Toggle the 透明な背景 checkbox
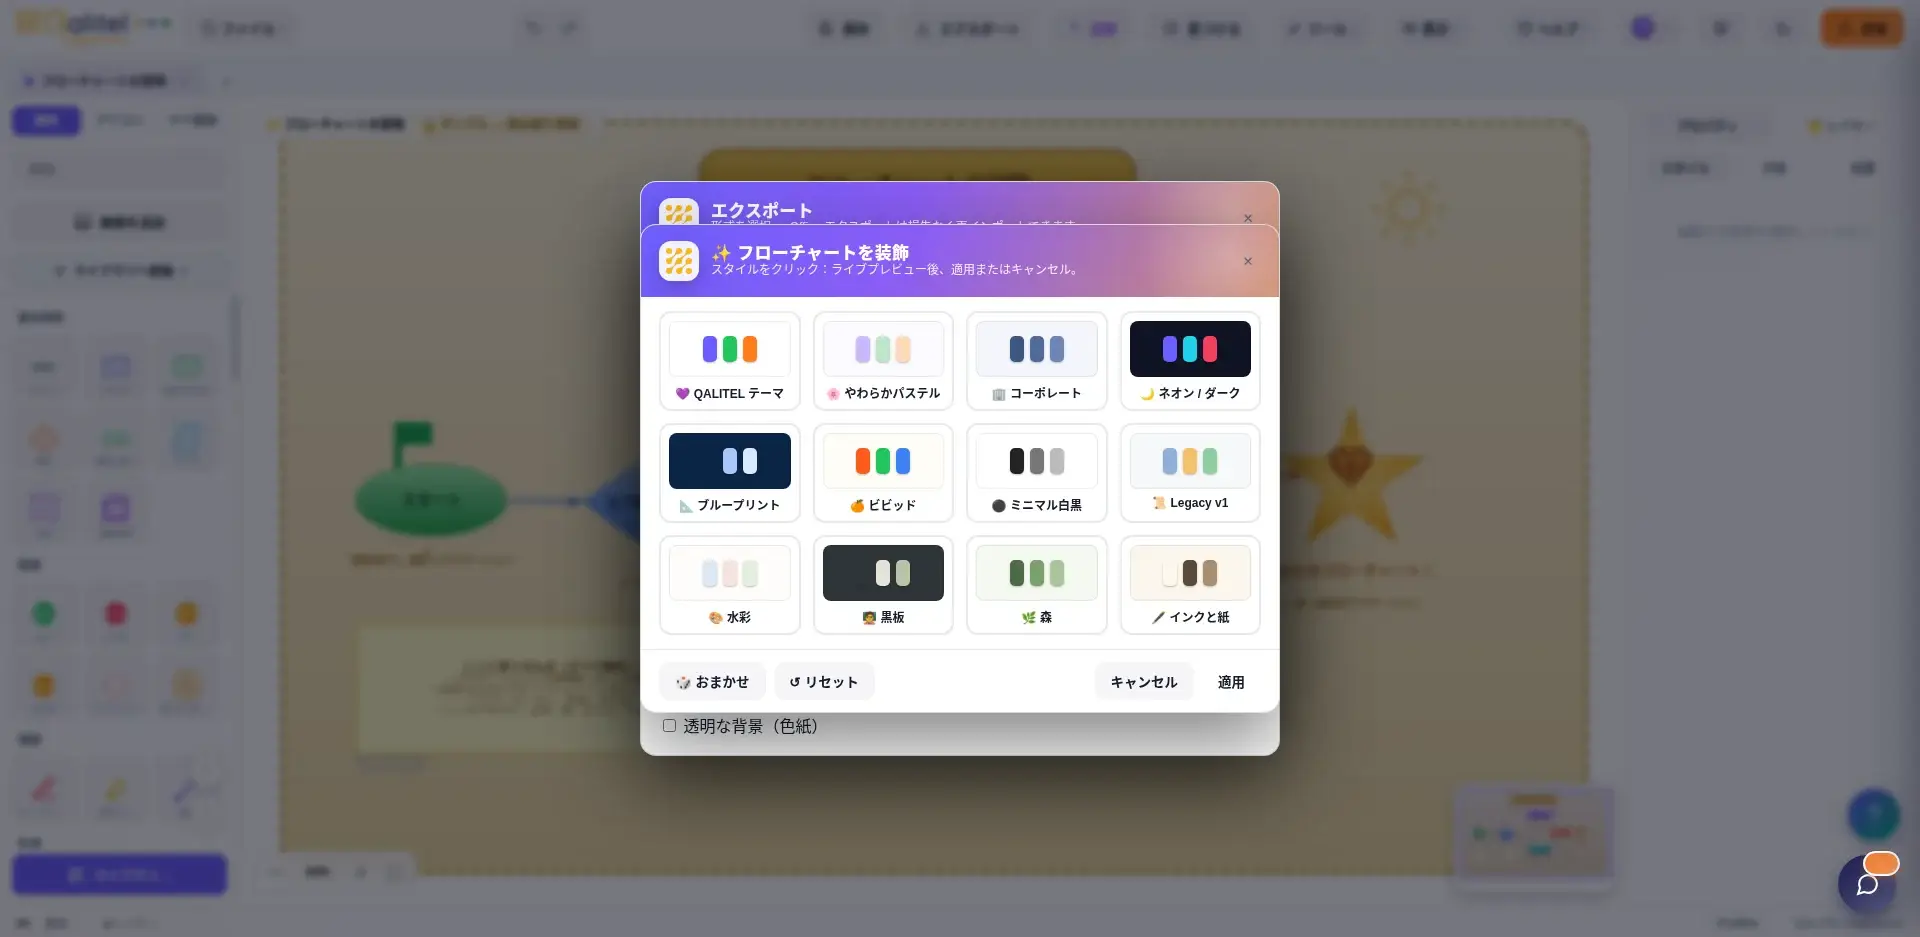 coord(669,726)
